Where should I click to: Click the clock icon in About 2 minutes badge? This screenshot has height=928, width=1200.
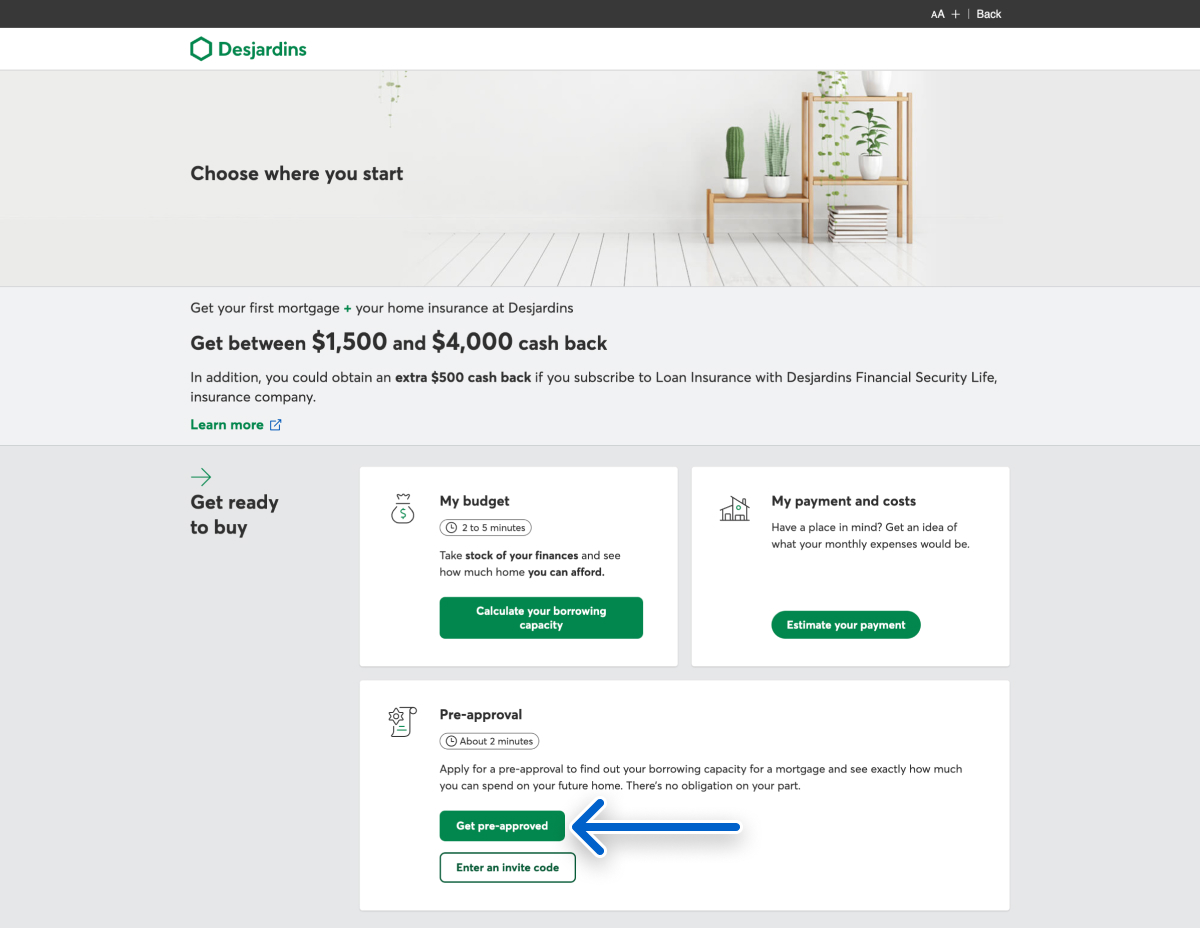[x=451, y=741]
